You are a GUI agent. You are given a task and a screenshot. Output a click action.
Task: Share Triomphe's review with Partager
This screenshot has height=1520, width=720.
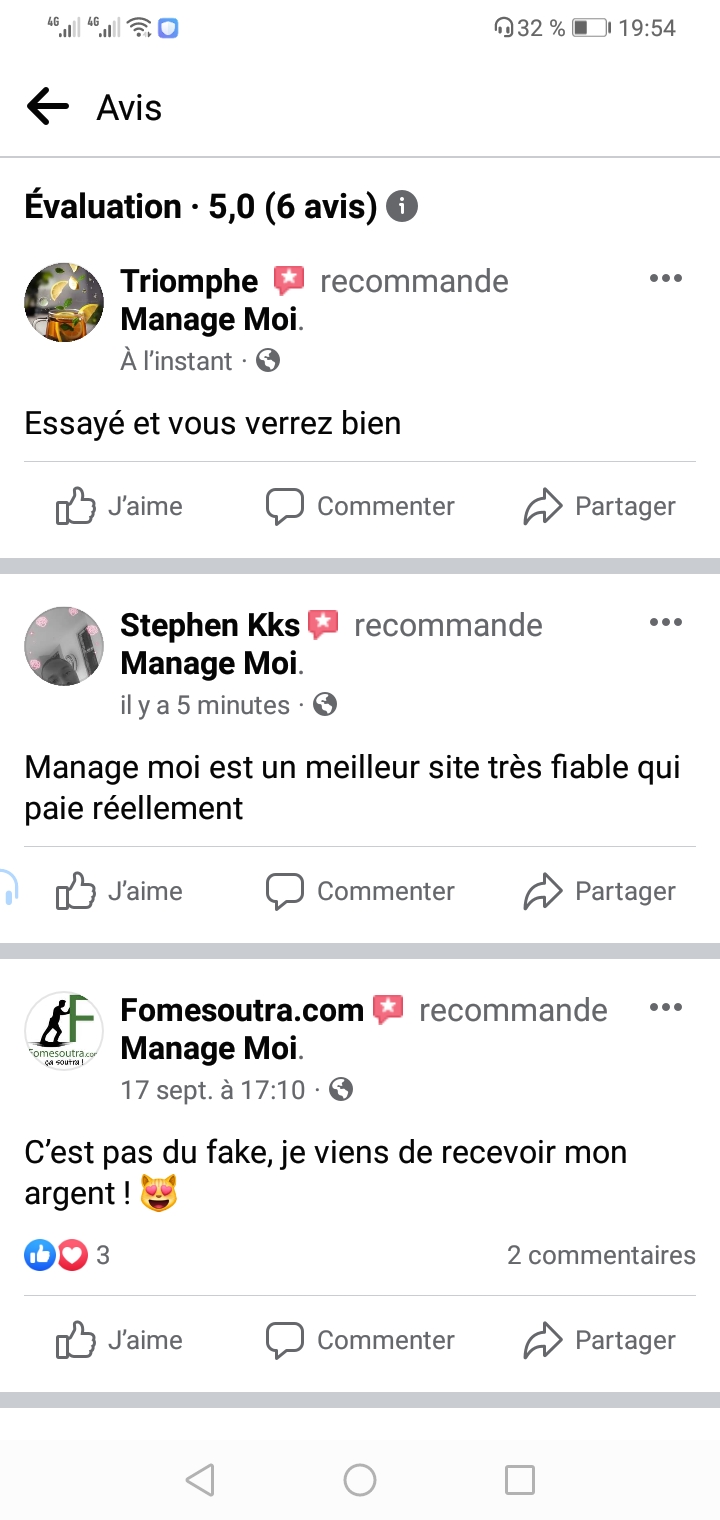(599, 507)
